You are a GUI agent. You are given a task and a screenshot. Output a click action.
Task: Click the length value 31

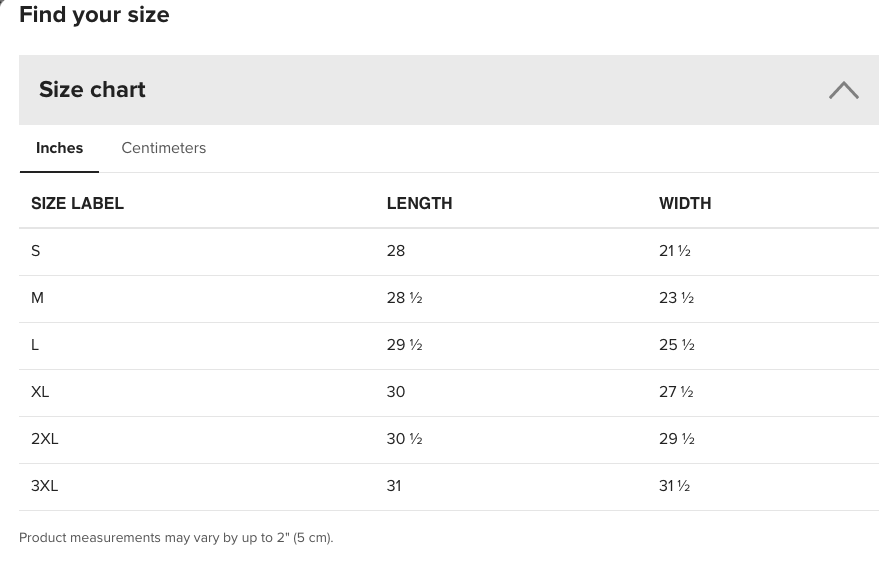[x=394, y=486]
